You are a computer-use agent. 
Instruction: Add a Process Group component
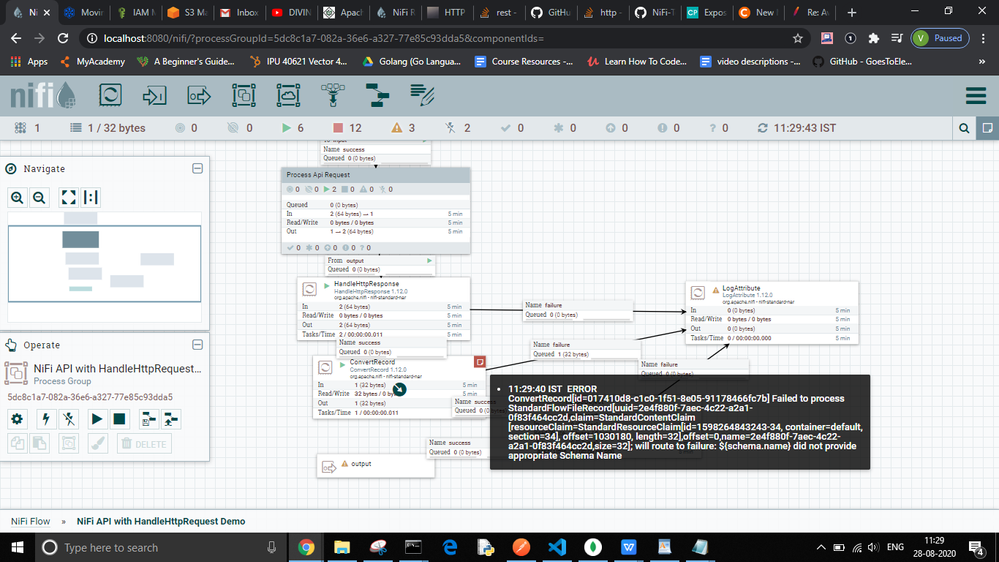(x=243, y=96)
